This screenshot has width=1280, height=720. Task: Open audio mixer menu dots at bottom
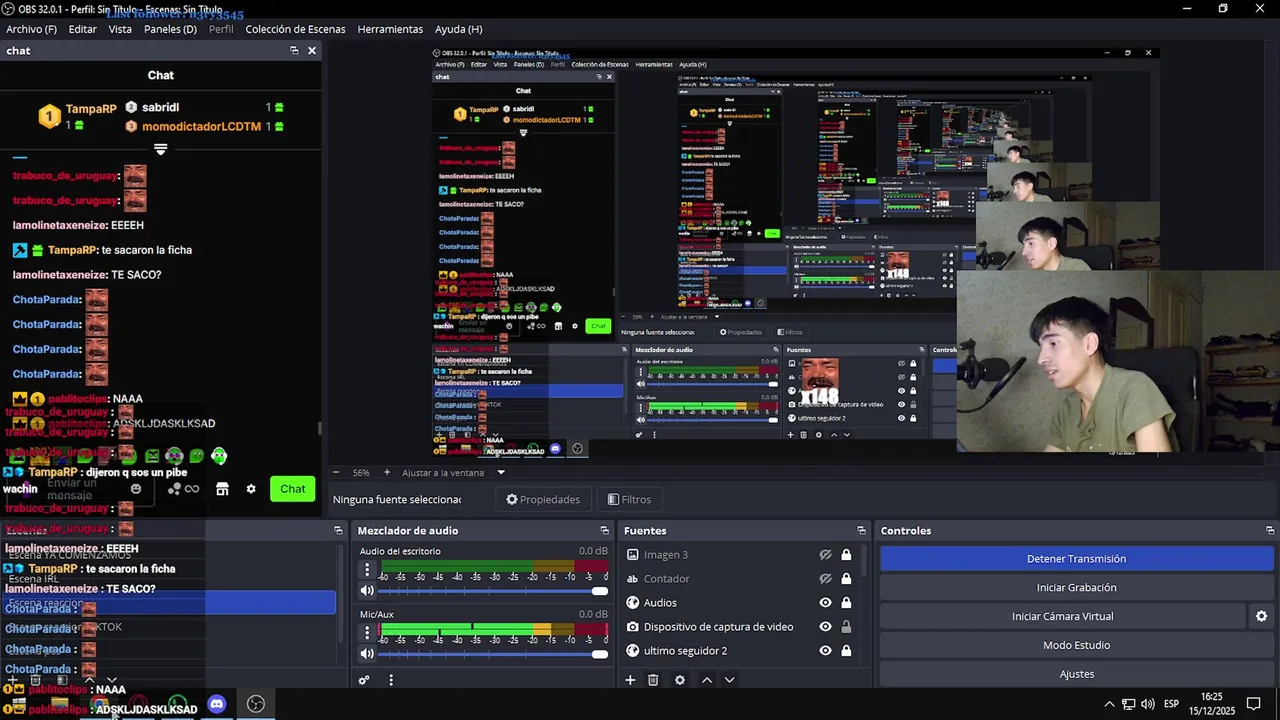pyautogui.click(x=391, y=680)
